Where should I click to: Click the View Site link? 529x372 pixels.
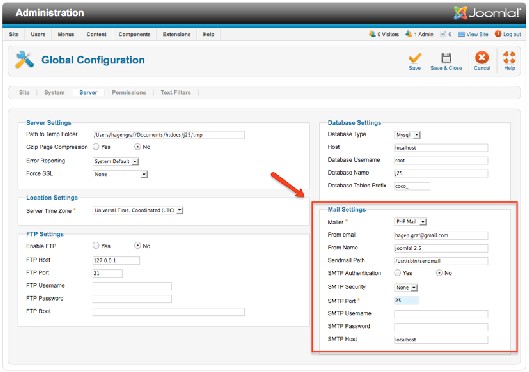coord(477,34)
